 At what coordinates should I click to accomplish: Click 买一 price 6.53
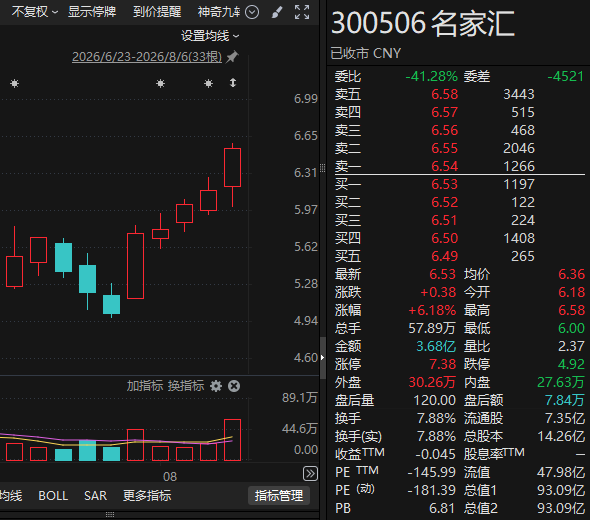coord(444,184)
